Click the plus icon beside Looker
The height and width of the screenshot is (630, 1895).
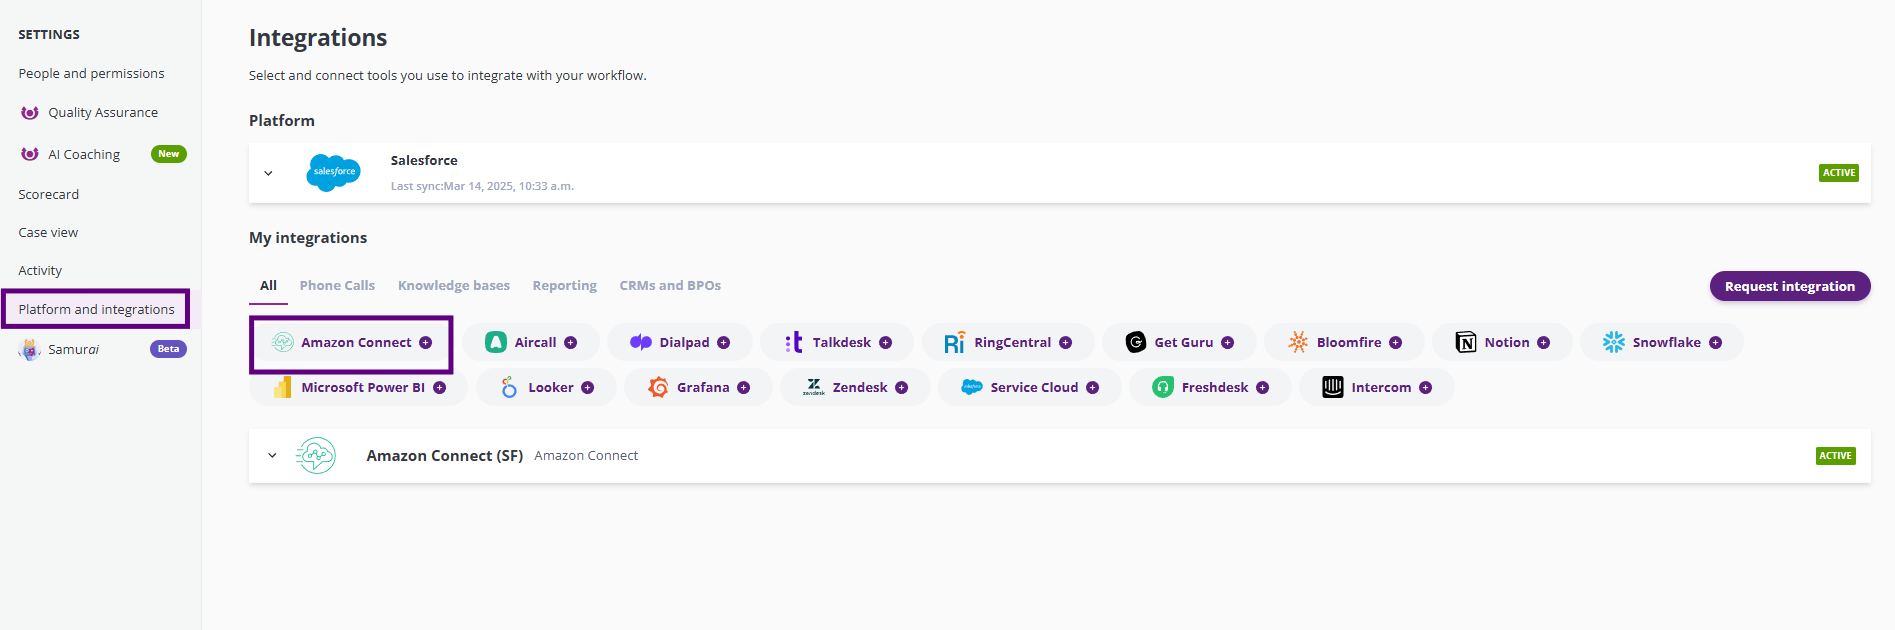click(587, 388)
